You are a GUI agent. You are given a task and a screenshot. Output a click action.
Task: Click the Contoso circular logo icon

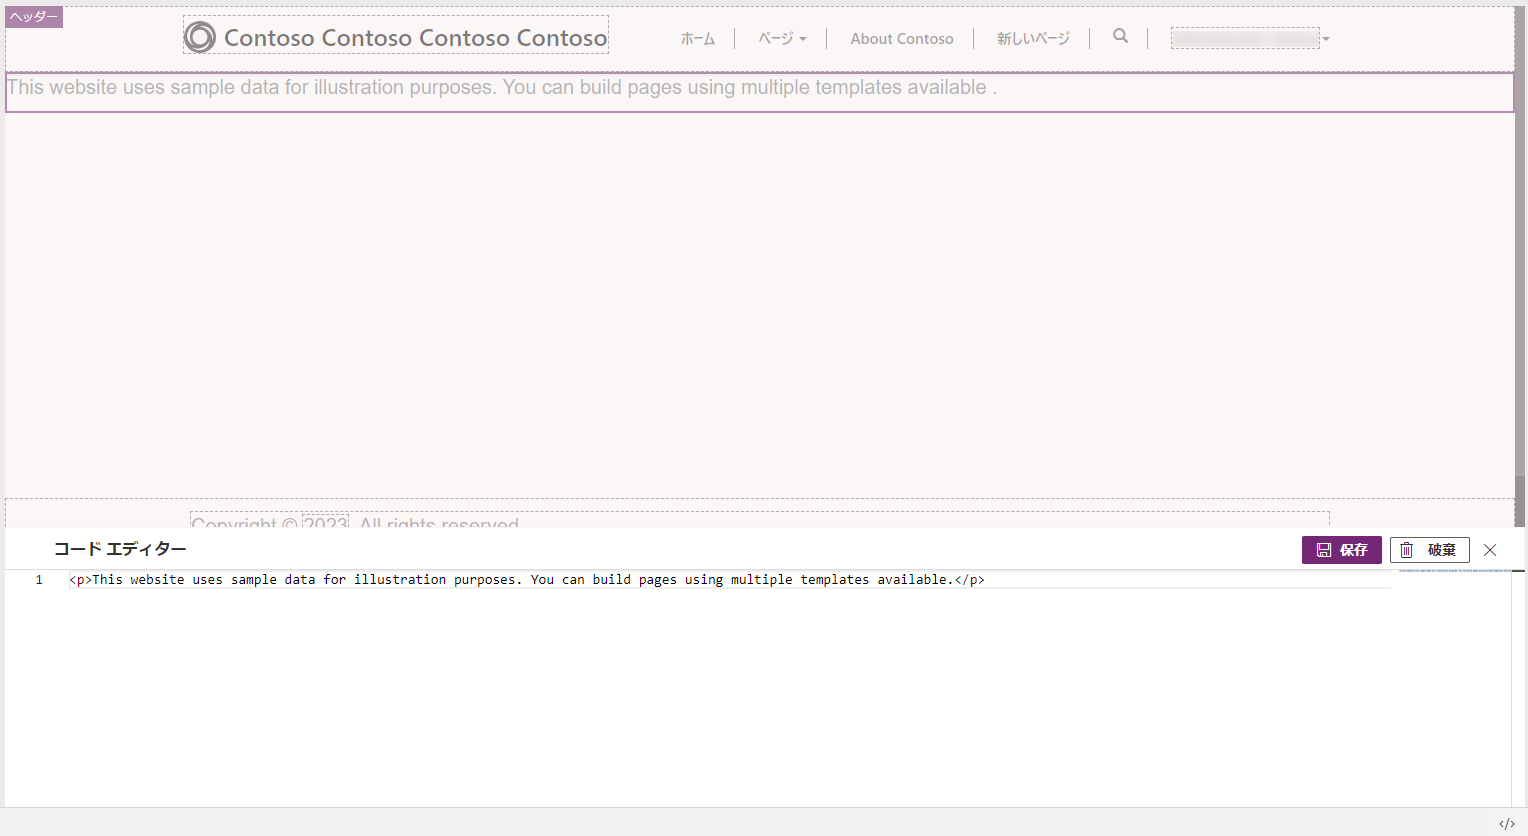point(200,37)
